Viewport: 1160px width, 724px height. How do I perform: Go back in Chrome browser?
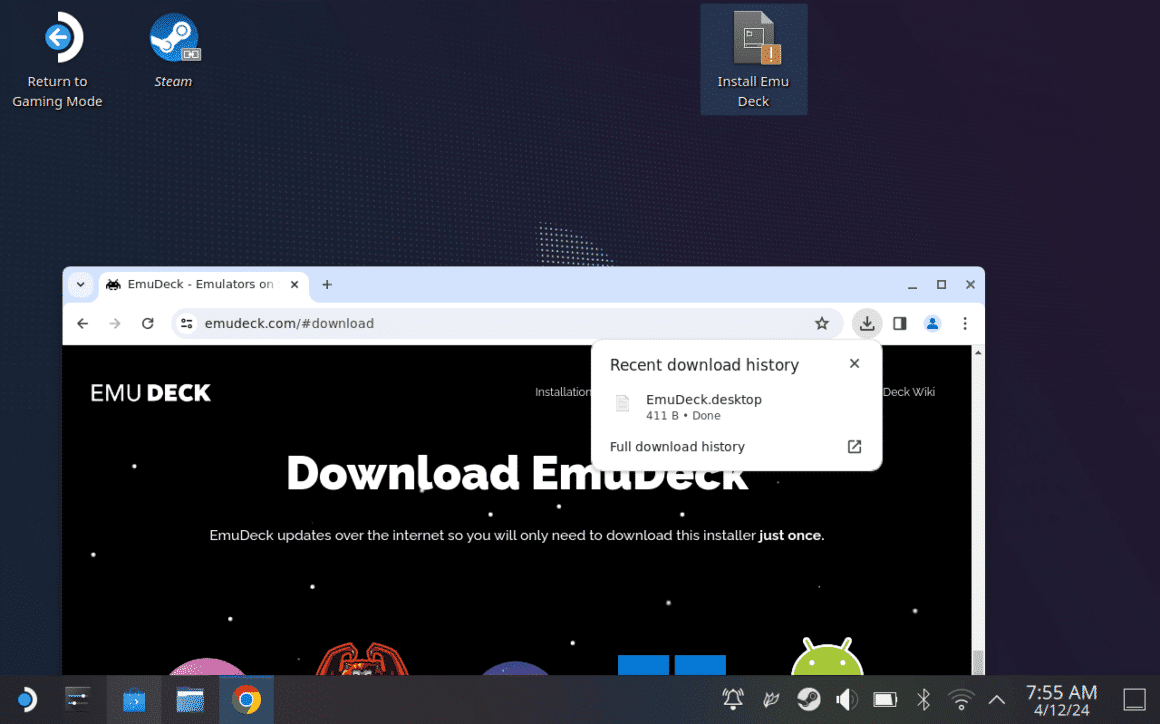[x=83, y=323]
